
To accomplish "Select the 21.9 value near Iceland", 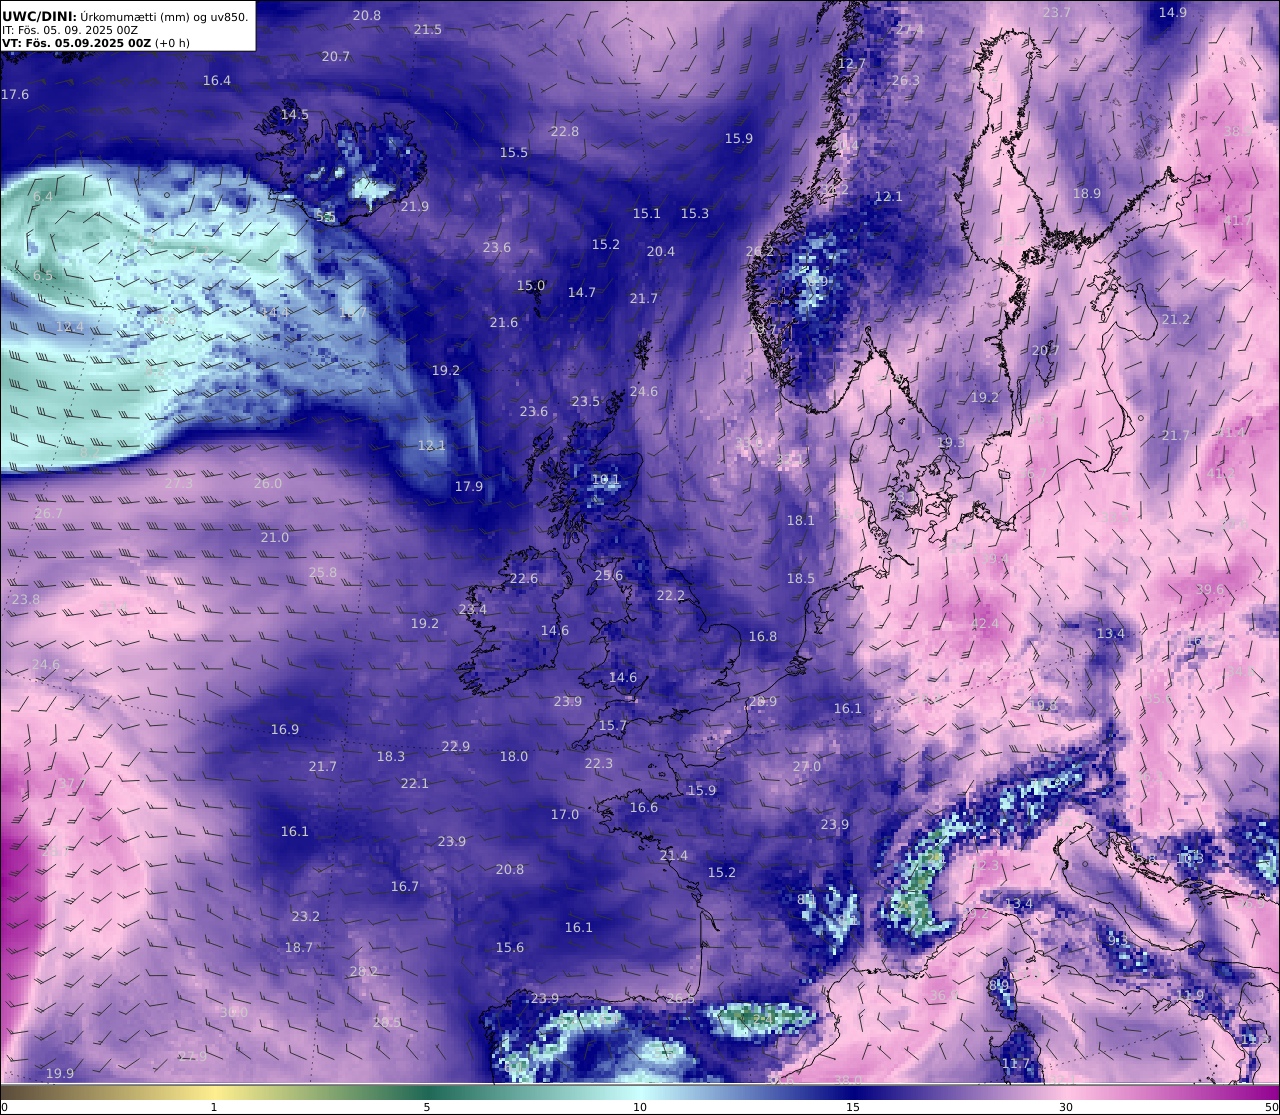I will tap(415, 207).
